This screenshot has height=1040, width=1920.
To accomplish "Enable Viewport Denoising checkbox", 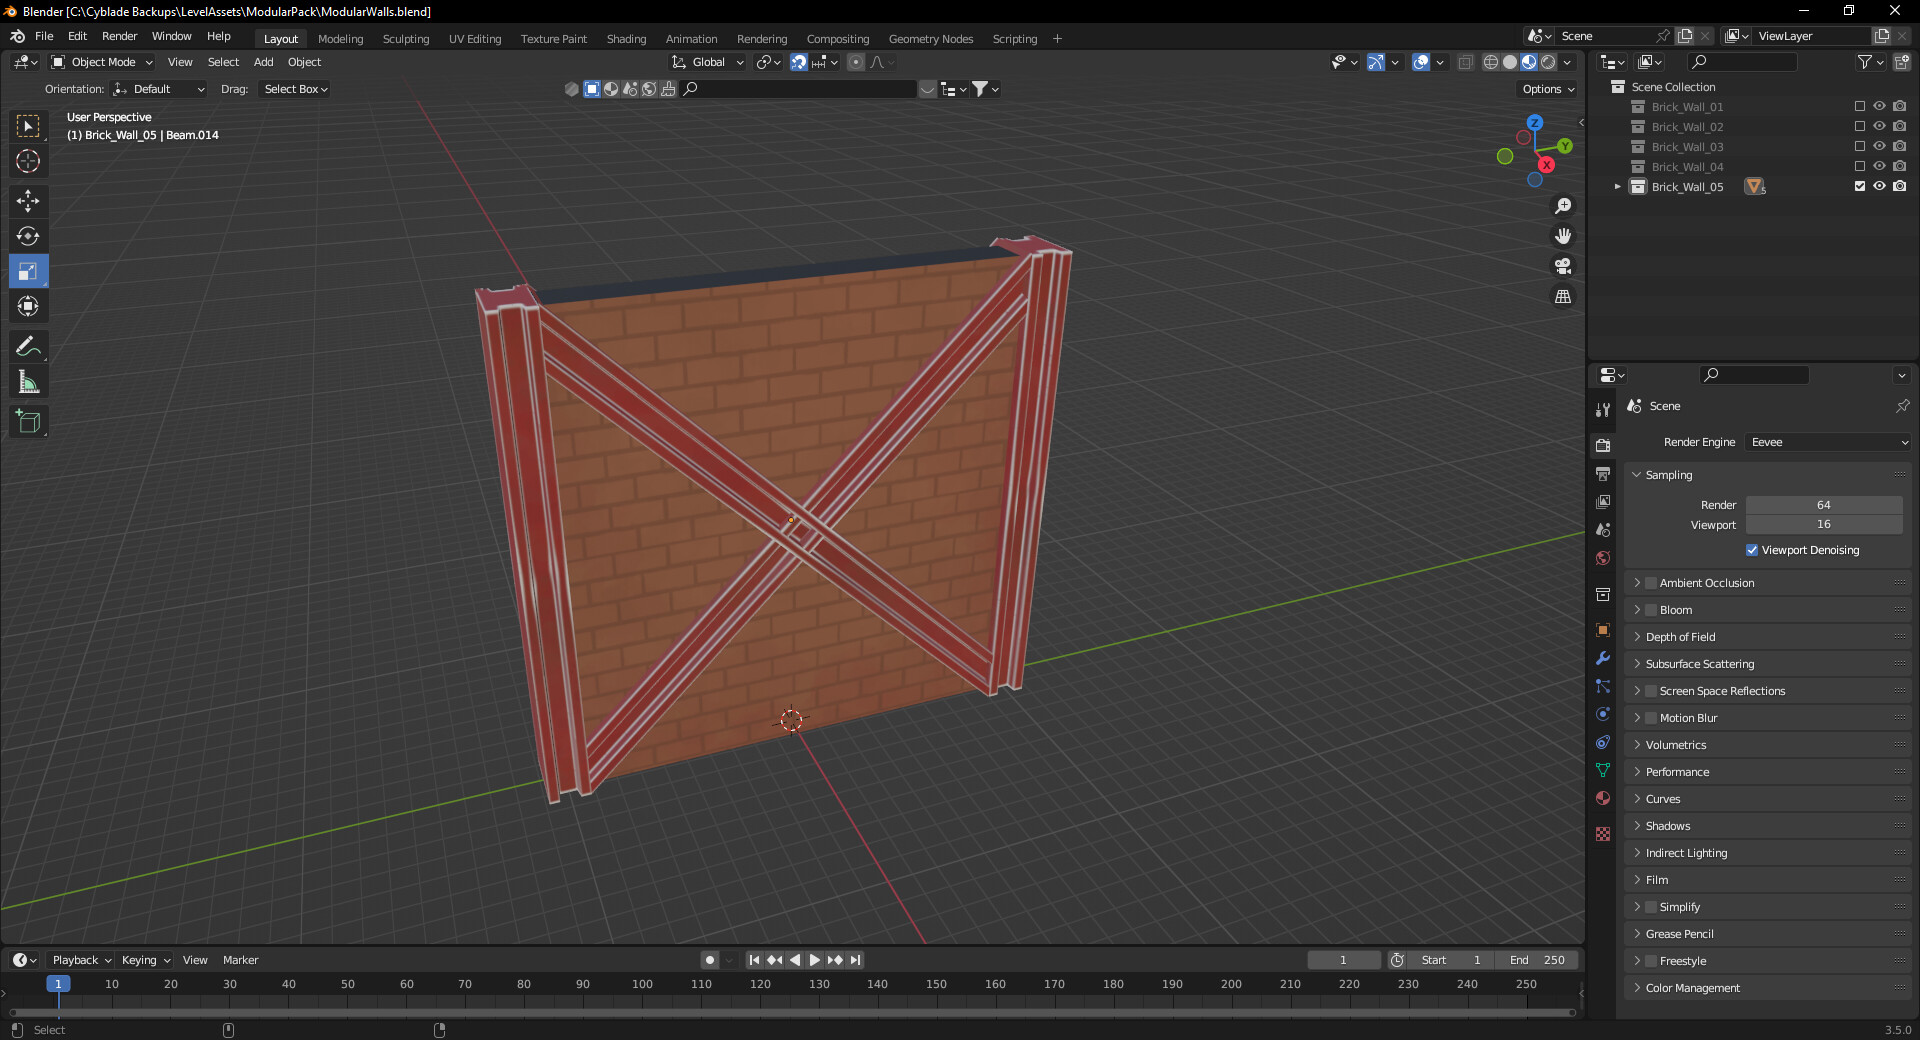I will (x=1752, y=550).
